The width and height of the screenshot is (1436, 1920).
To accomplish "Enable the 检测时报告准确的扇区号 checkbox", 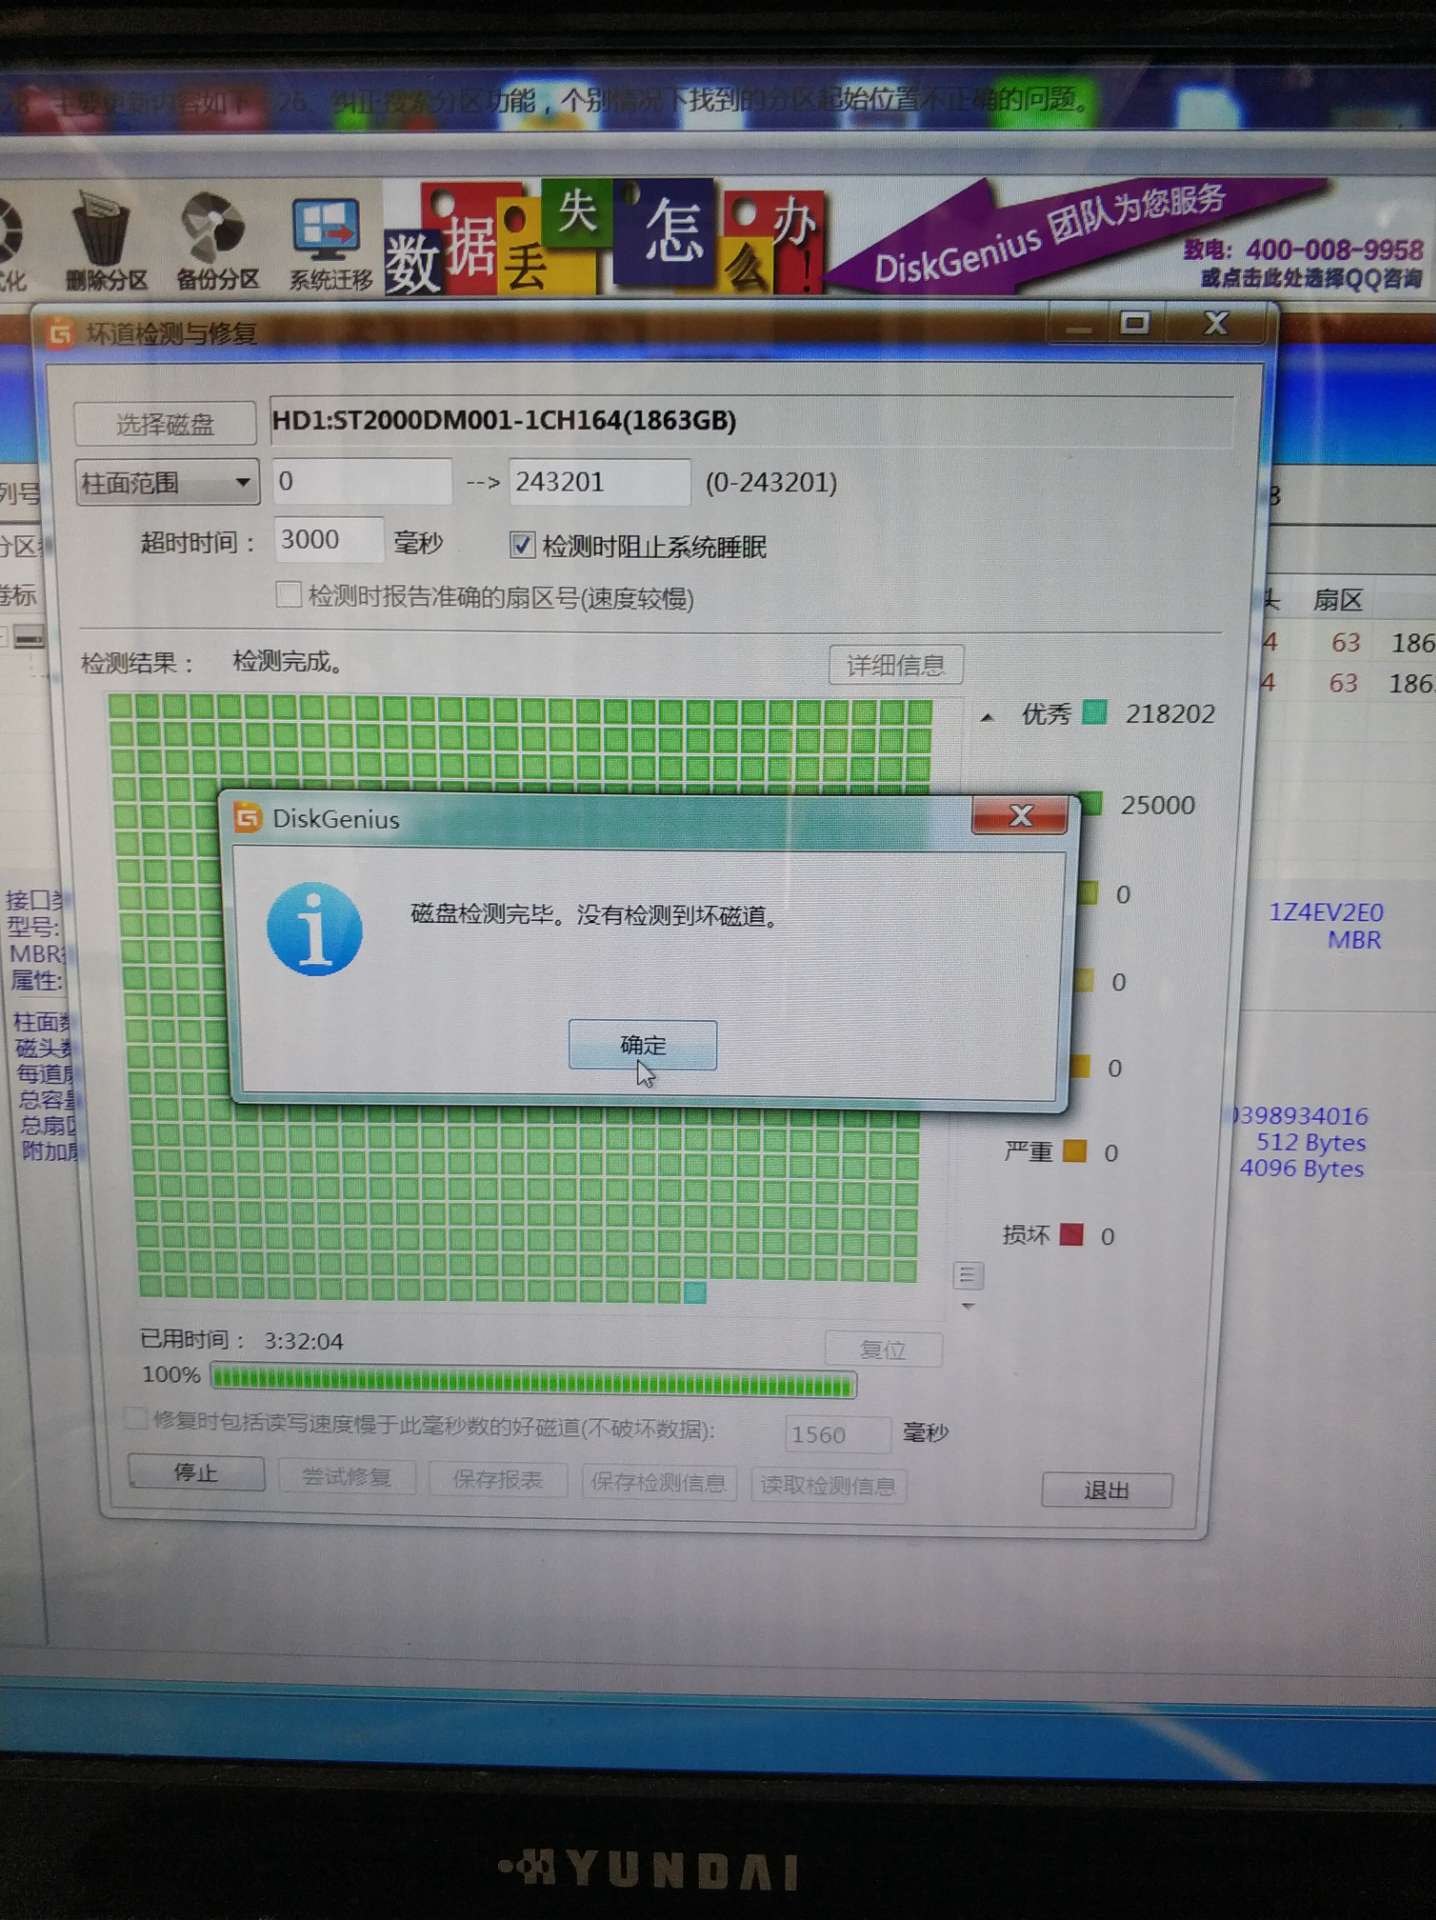I will pyautogui.click(x=288, y=595).
